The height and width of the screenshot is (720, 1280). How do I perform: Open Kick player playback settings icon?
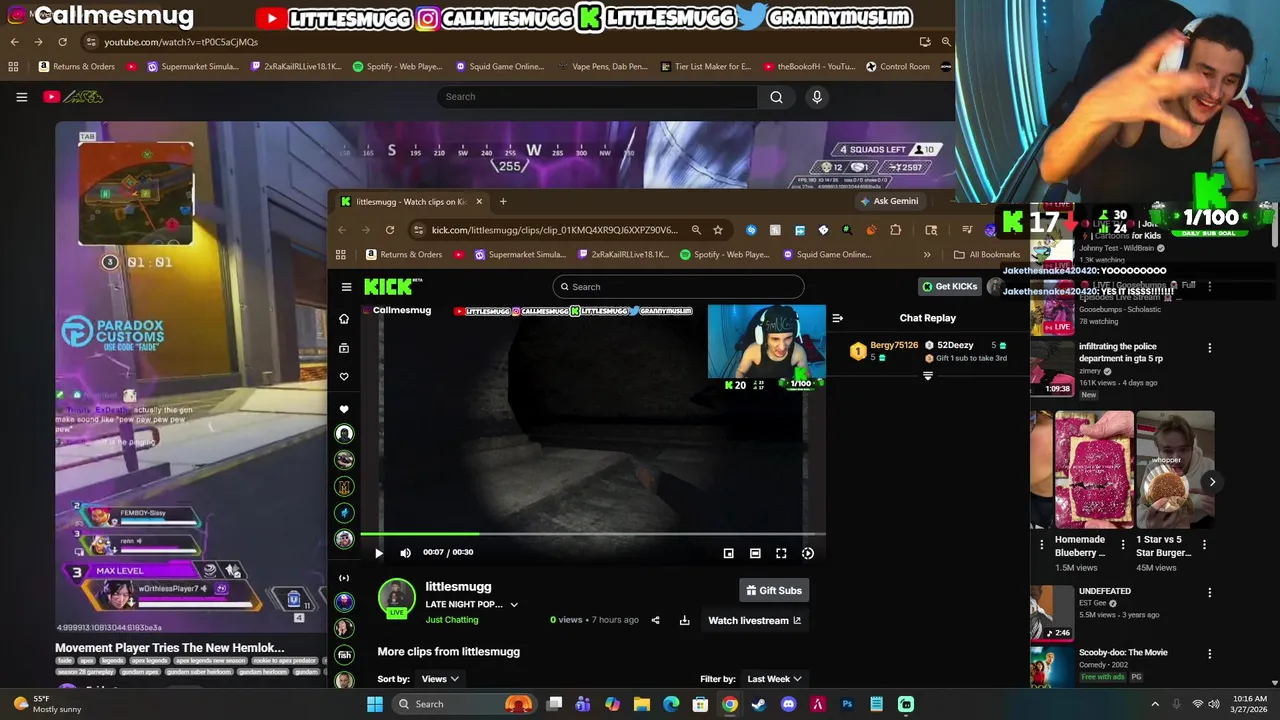coord(808,553)
